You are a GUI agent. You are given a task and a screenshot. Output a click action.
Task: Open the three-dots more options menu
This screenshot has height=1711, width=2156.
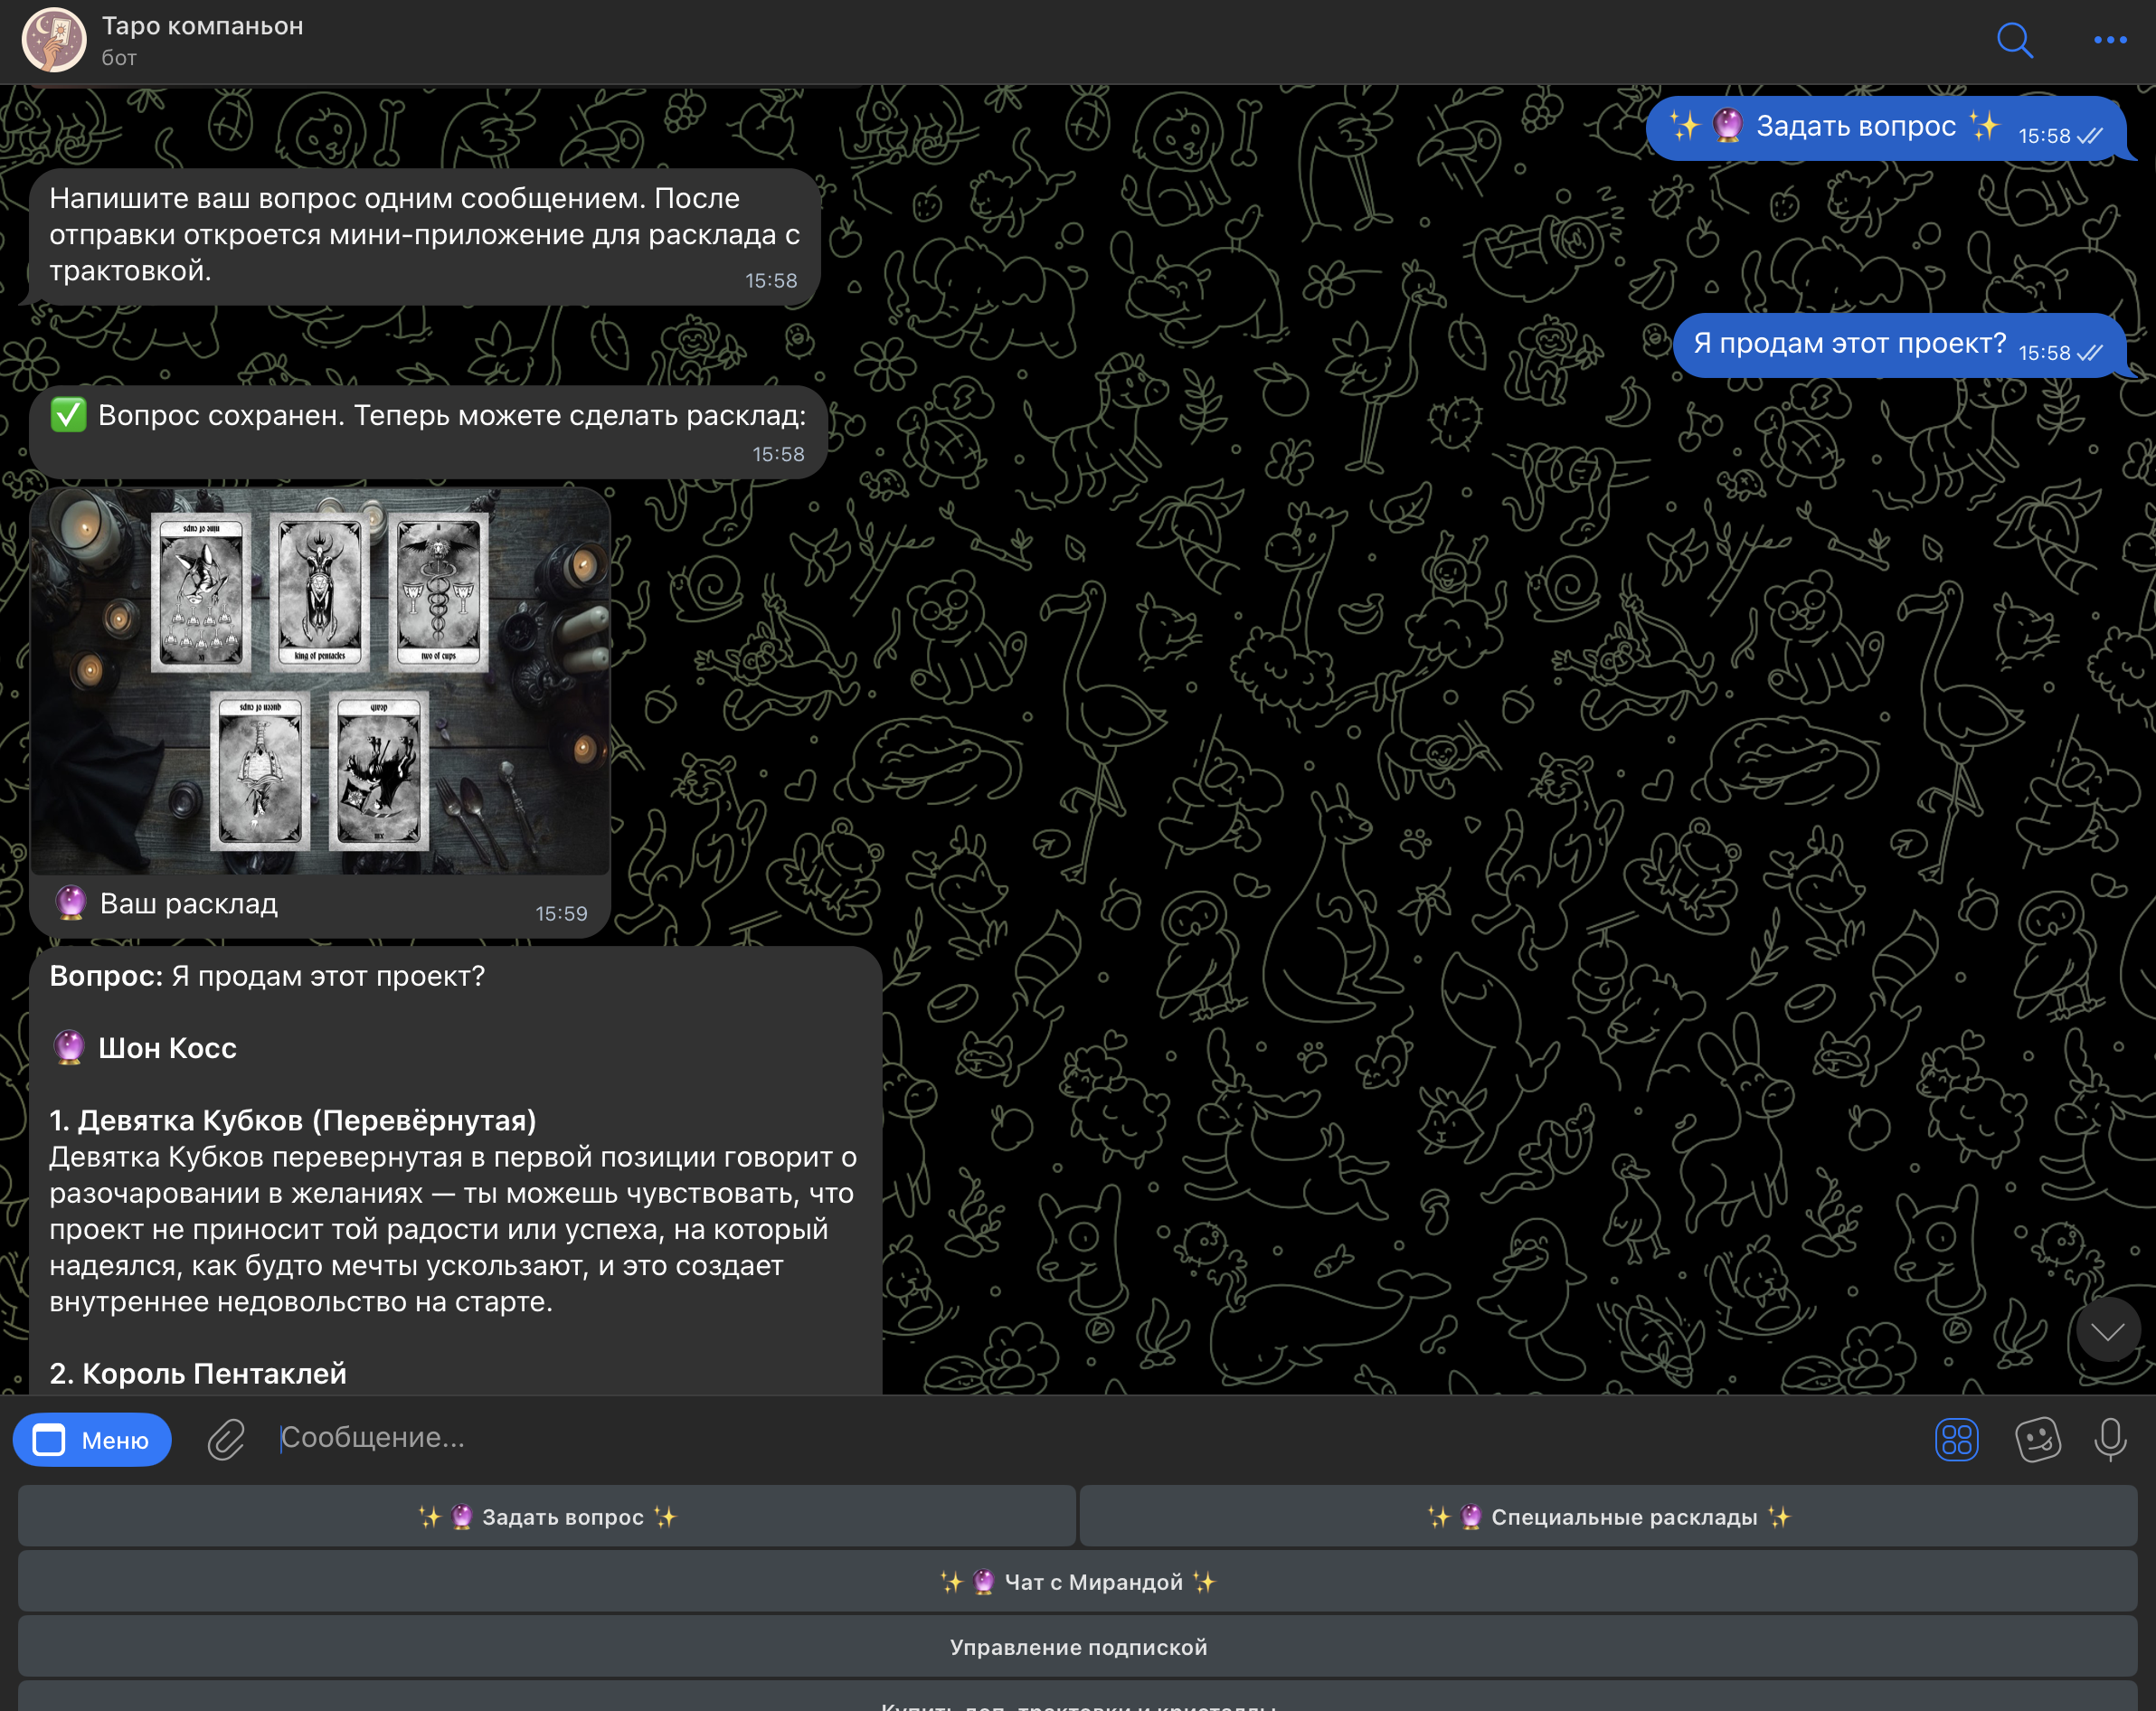(2109, 40)
